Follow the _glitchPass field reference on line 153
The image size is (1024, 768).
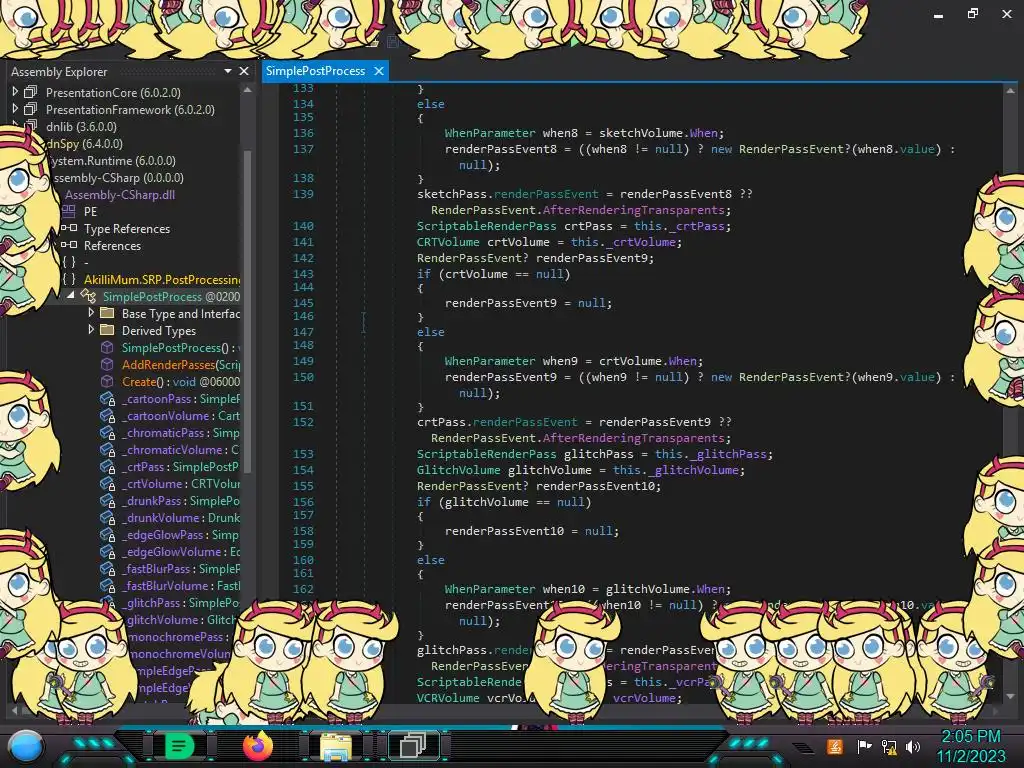(x=728, y=454)
